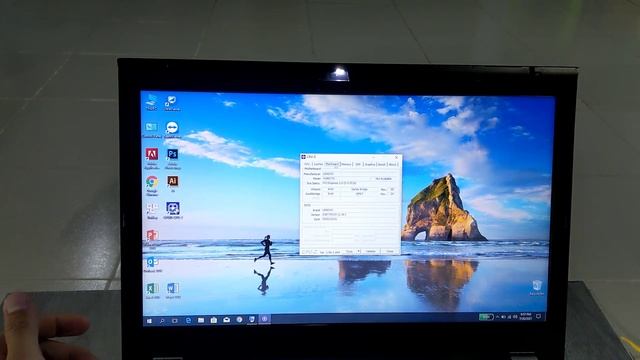Switch to the Mainboard tab in CPU-Z
Viewport: 640px width, 360px height.
(332, 164)
